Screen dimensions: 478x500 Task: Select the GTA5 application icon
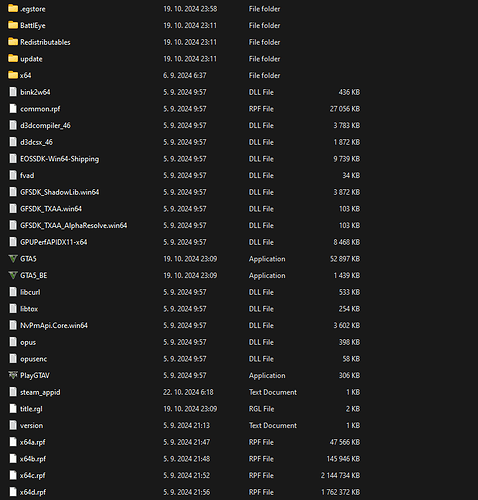pyautogui.click(x=13, y=259)
